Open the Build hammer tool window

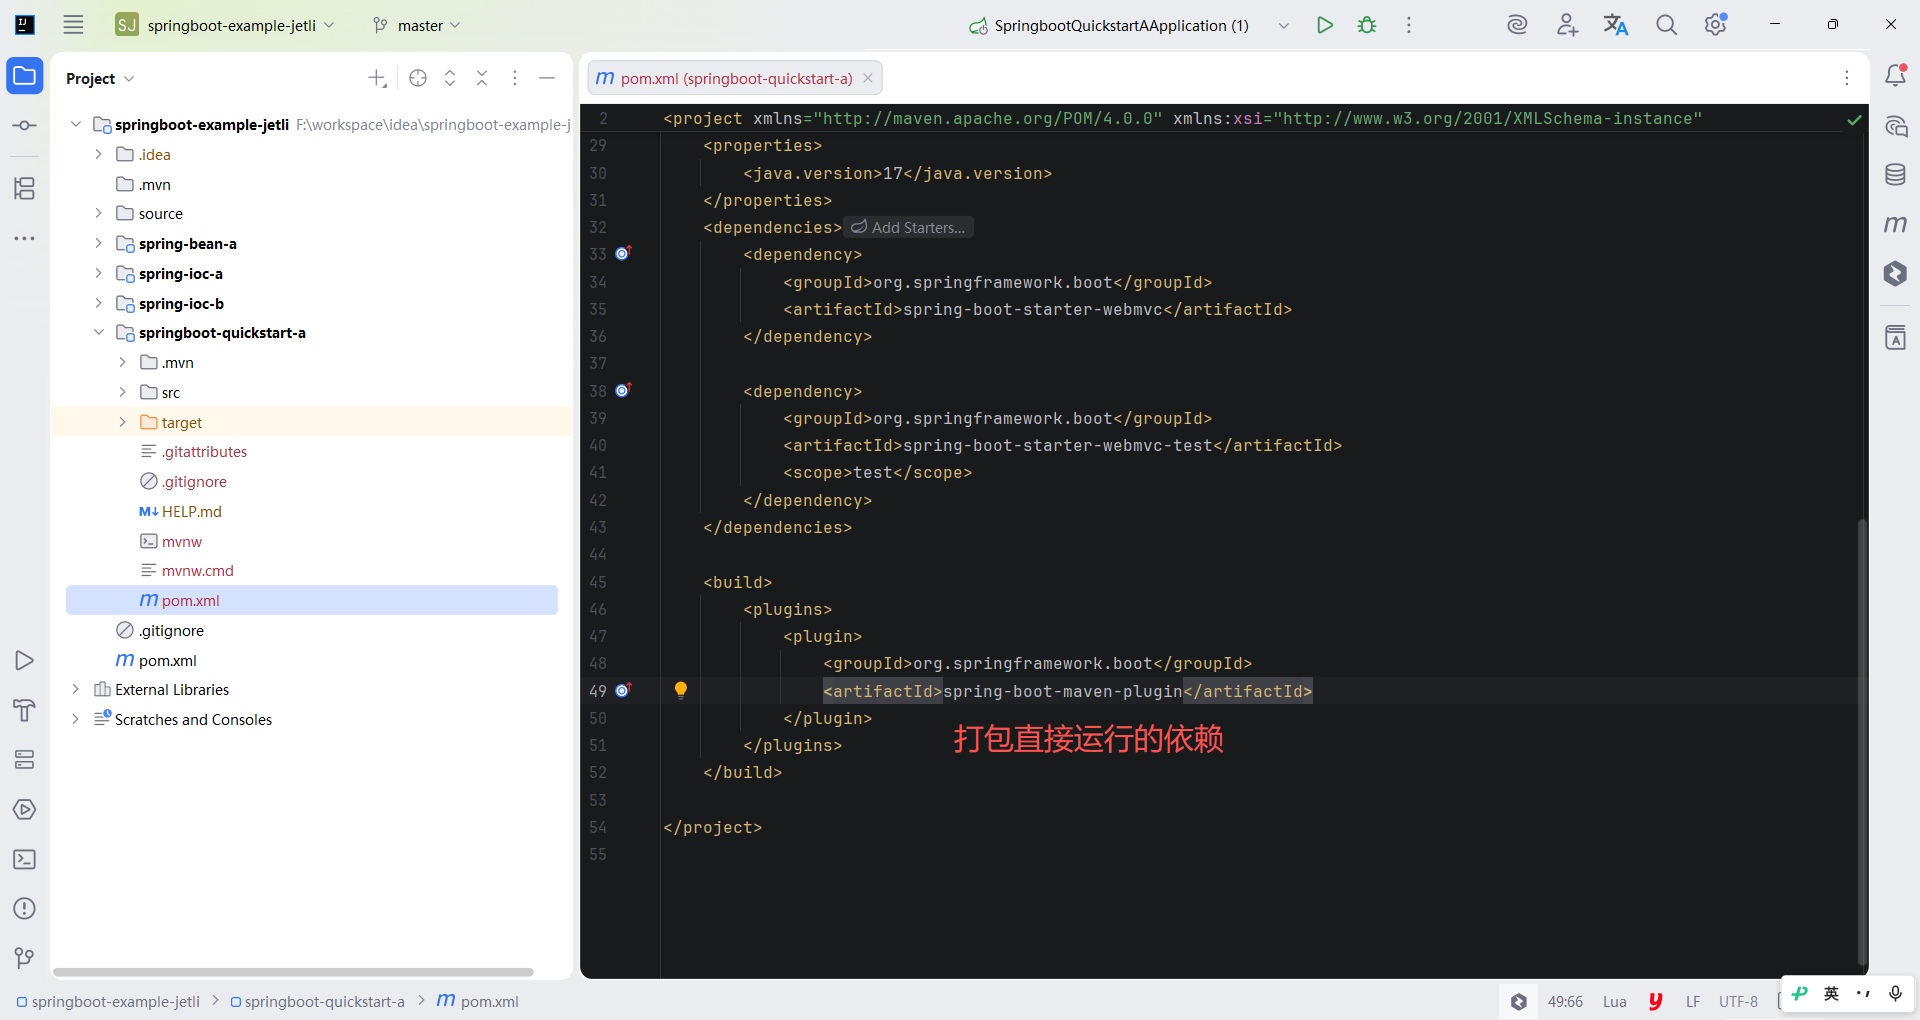point(25,710)
